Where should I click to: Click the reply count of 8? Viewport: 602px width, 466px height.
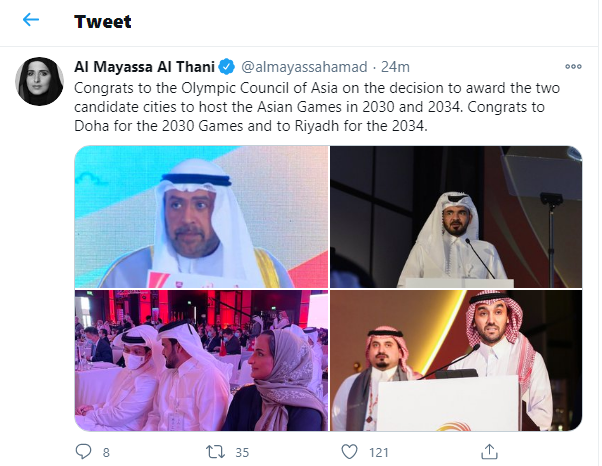[x=106, y=453]
